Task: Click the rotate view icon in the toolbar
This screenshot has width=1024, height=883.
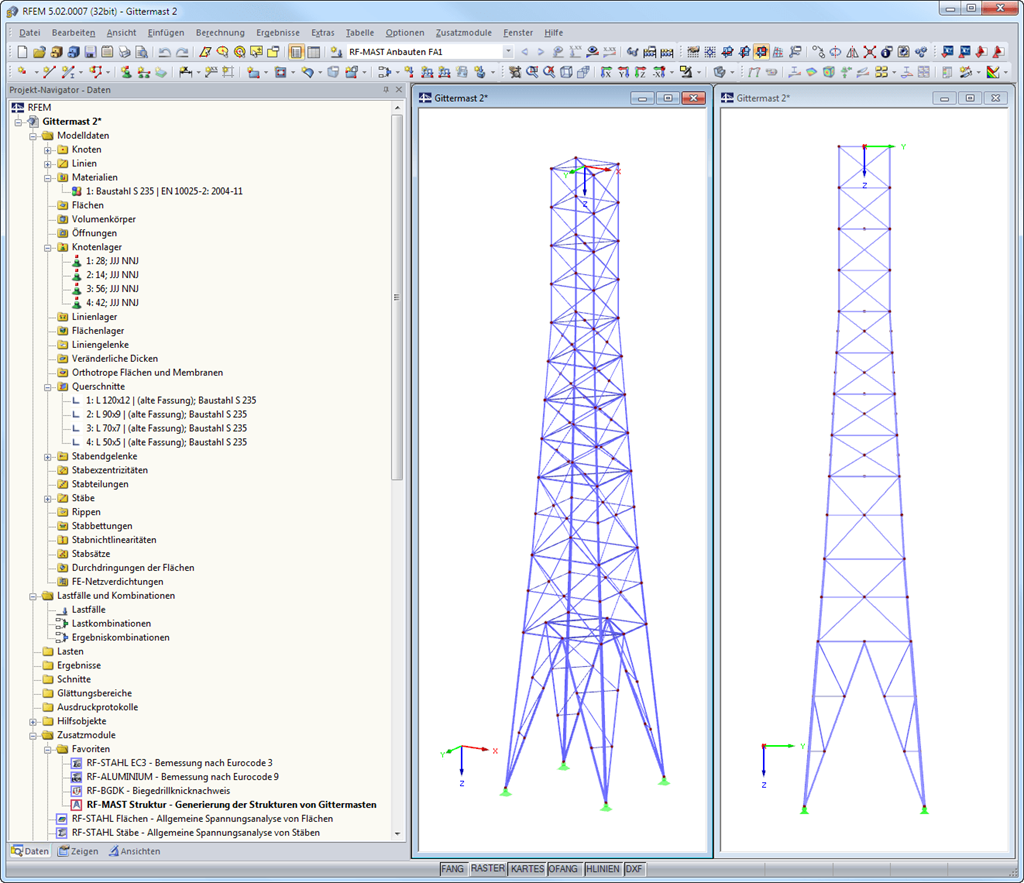Action: point(835,51)
